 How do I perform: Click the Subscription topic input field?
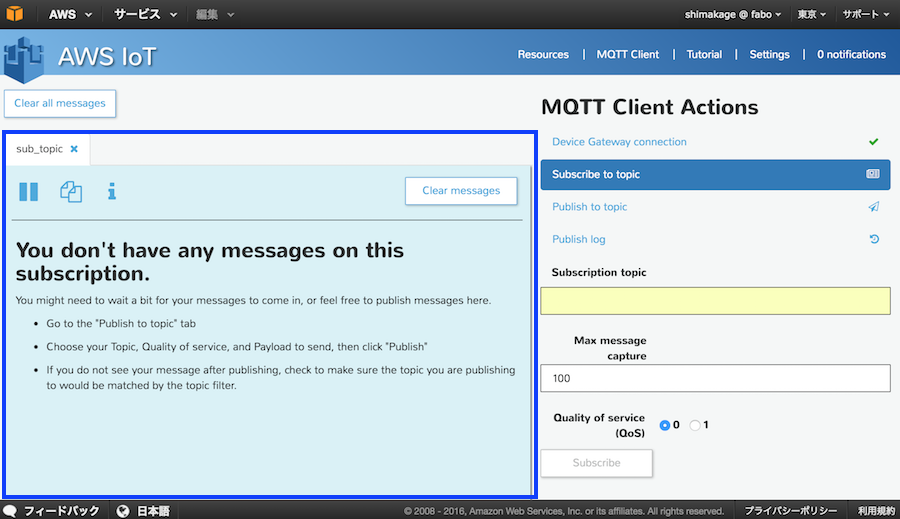[715, 301]
